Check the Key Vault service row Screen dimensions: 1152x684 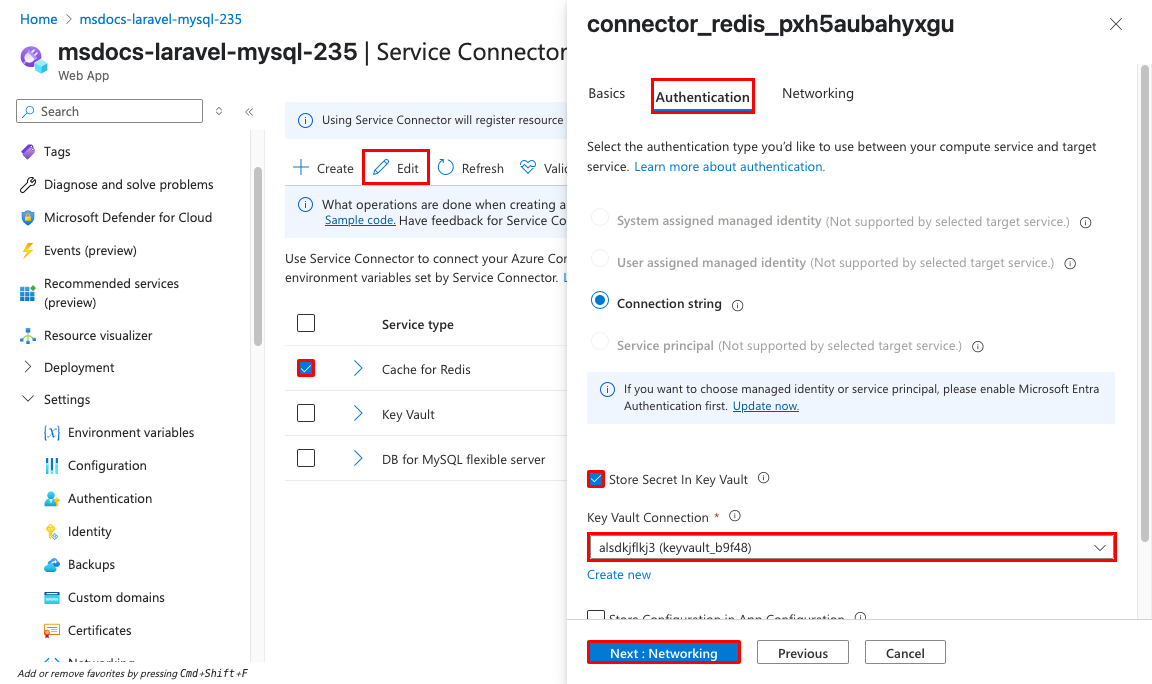click(305, 413)
